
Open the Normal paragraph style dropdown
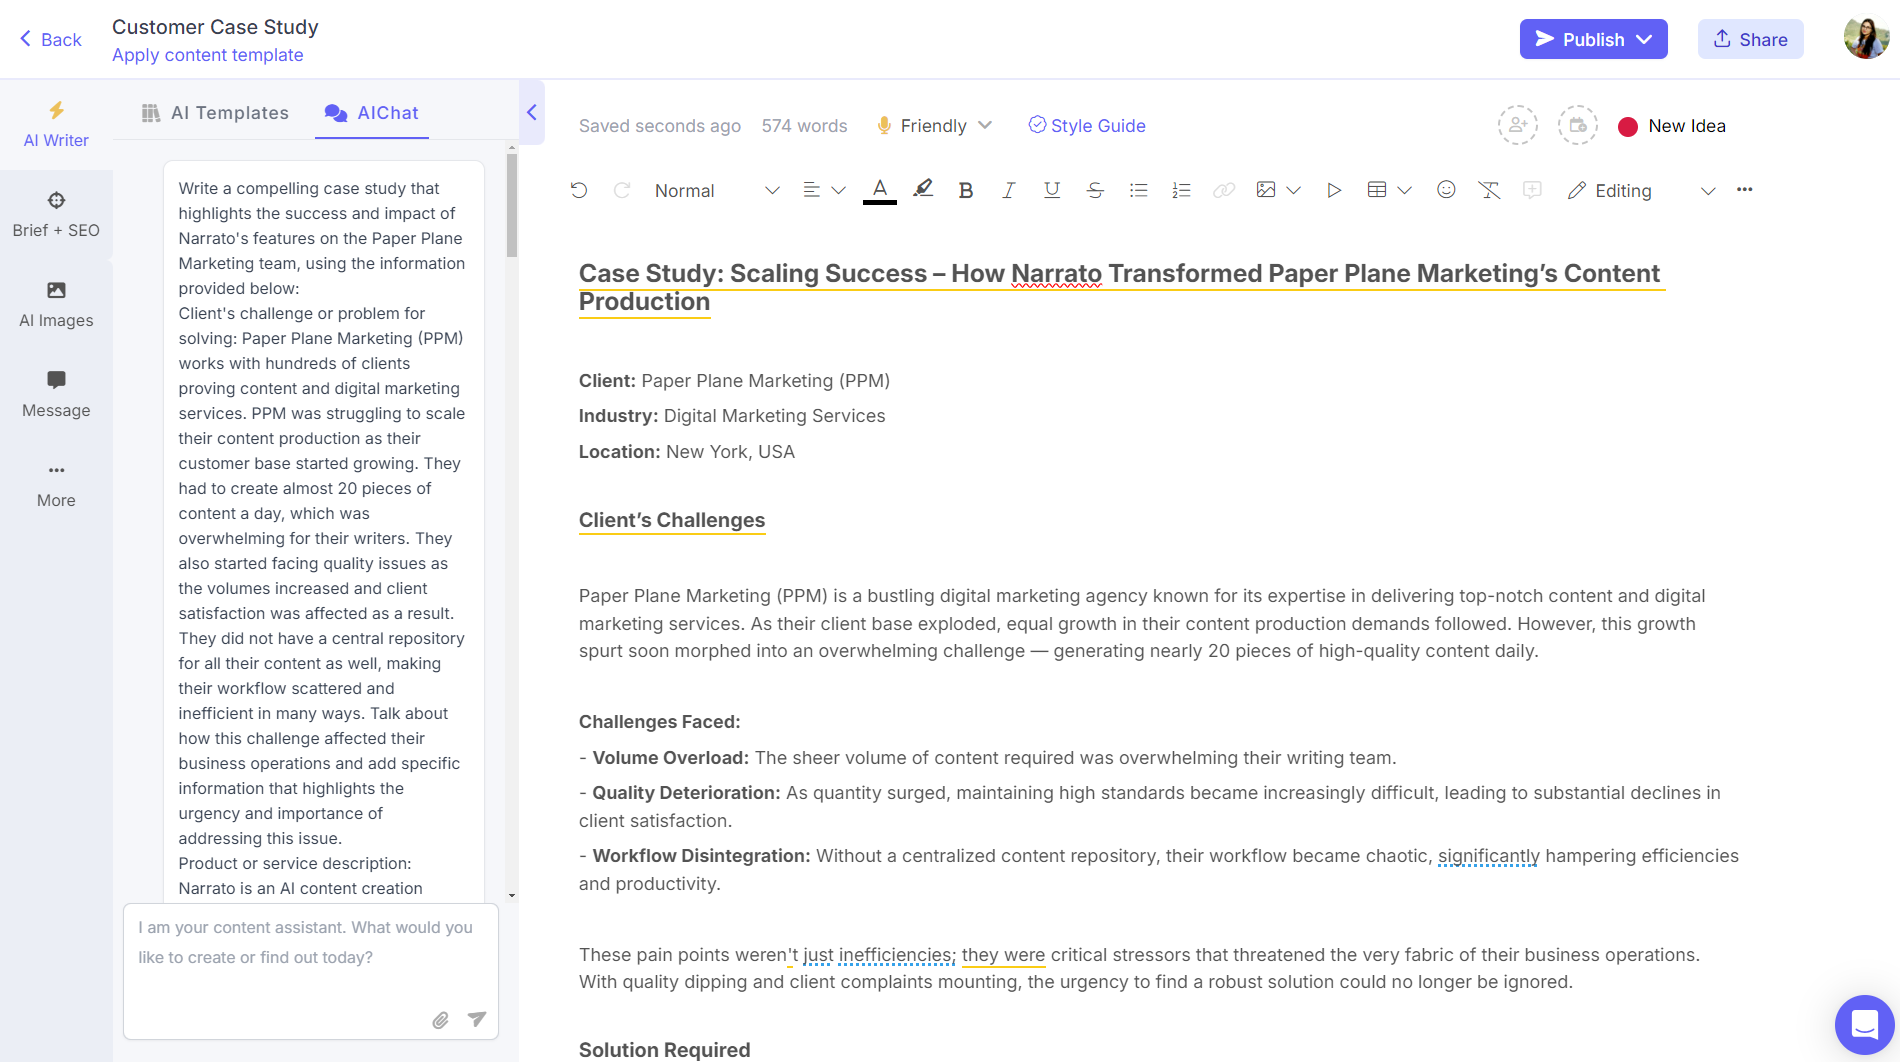[x=716, y=191]
